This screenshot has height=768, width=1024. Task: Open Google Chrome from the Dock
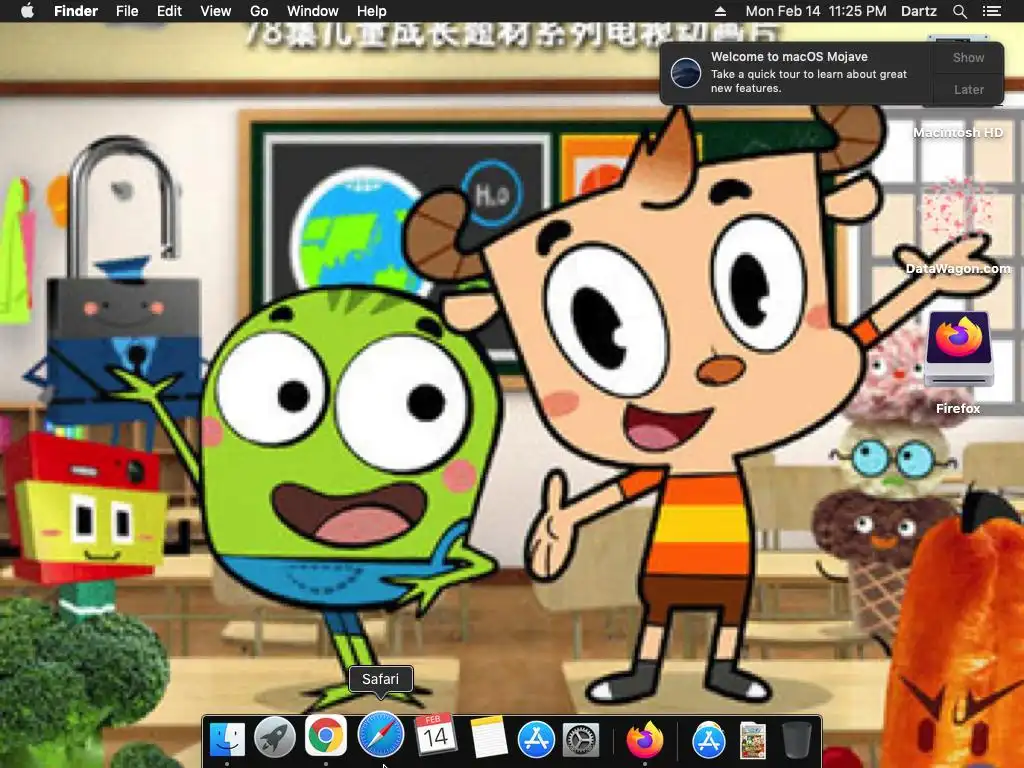325,736
